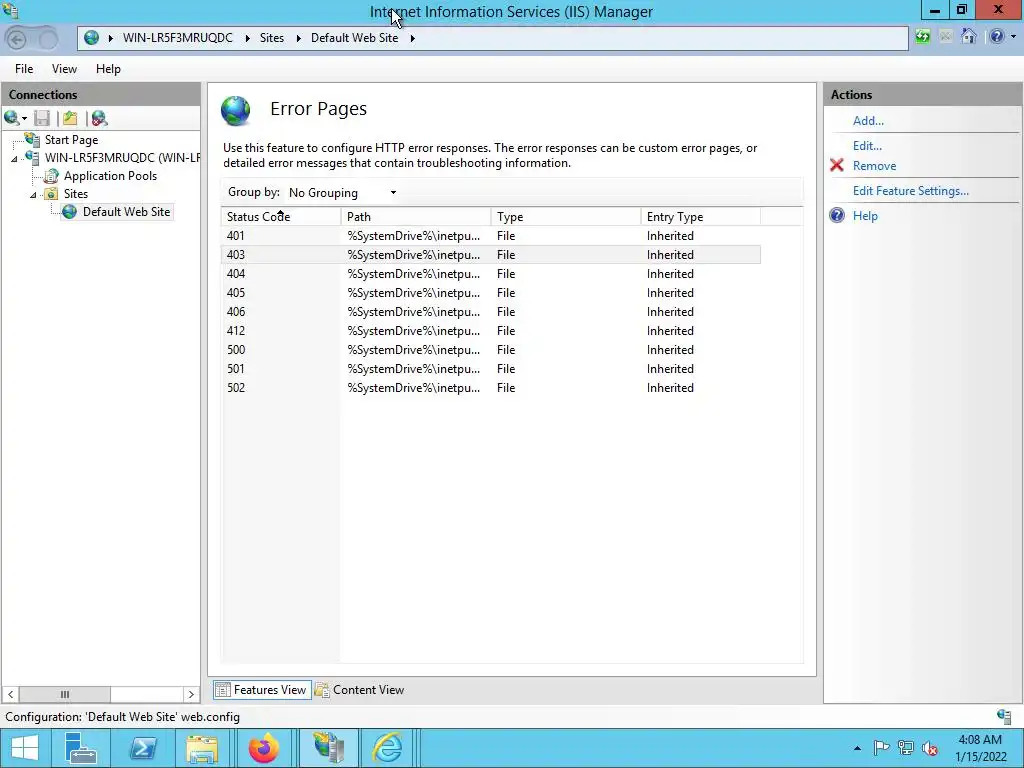Click the network tray icon
The width and height of the screenshot is (1024, 768).
(905, 748)
